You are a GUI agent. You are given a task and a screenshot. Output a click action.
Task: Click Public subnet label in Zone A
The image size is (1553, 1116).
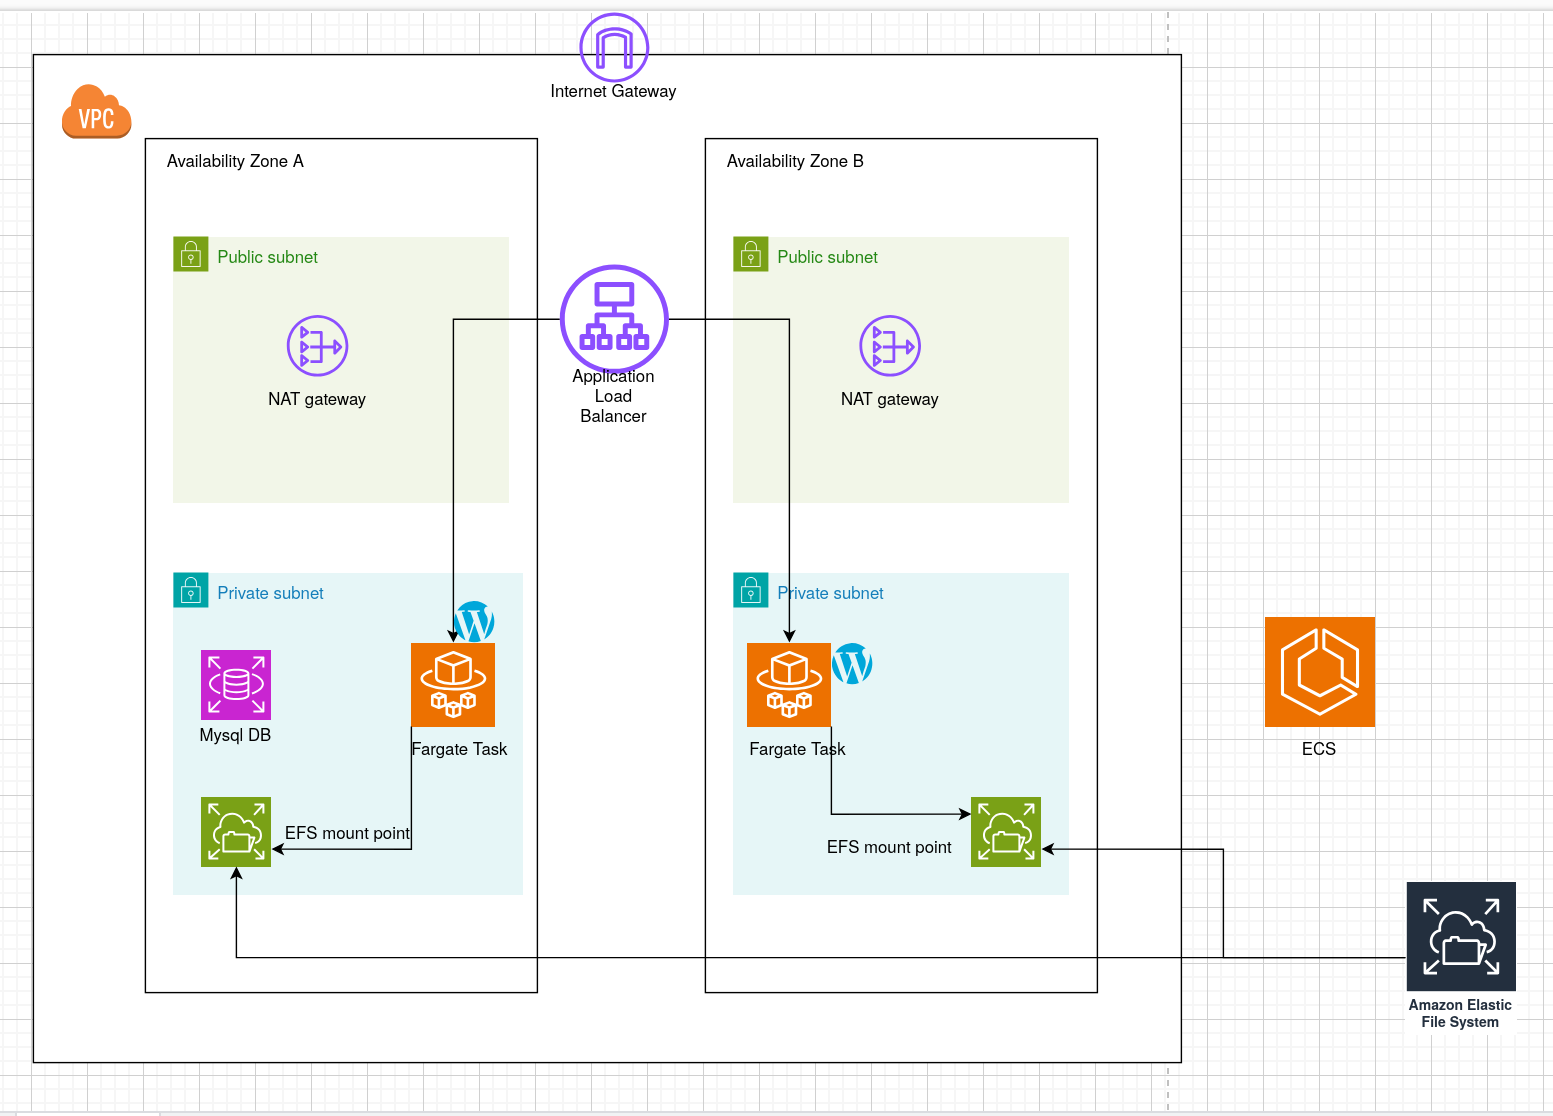tap(267, 257)
